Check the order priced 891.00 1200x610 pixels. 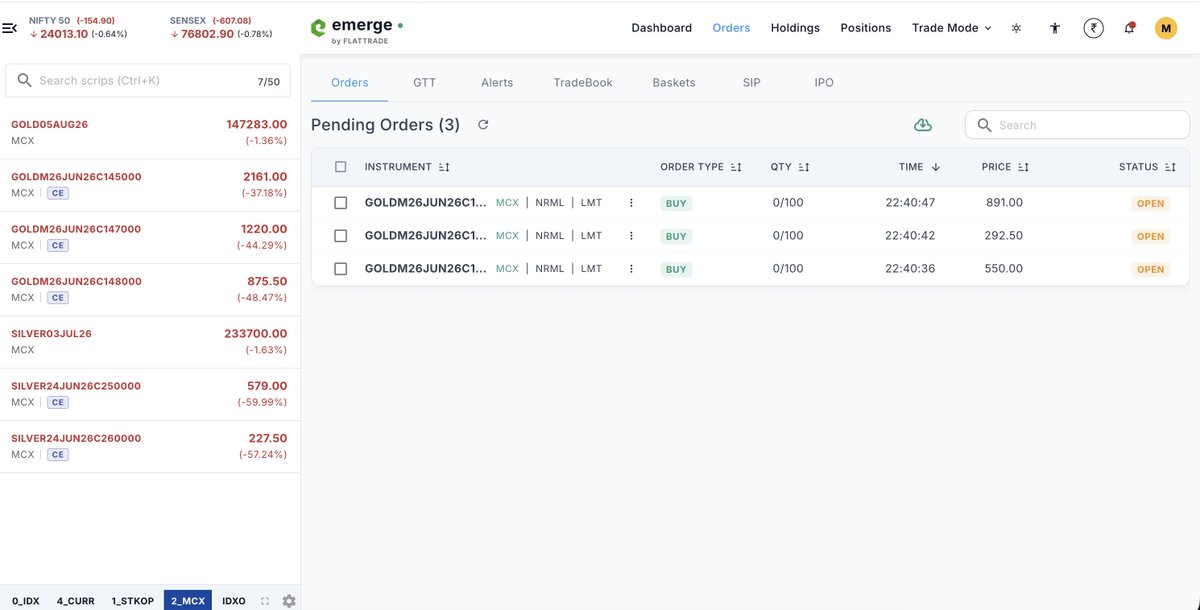(x=341, y=203)
